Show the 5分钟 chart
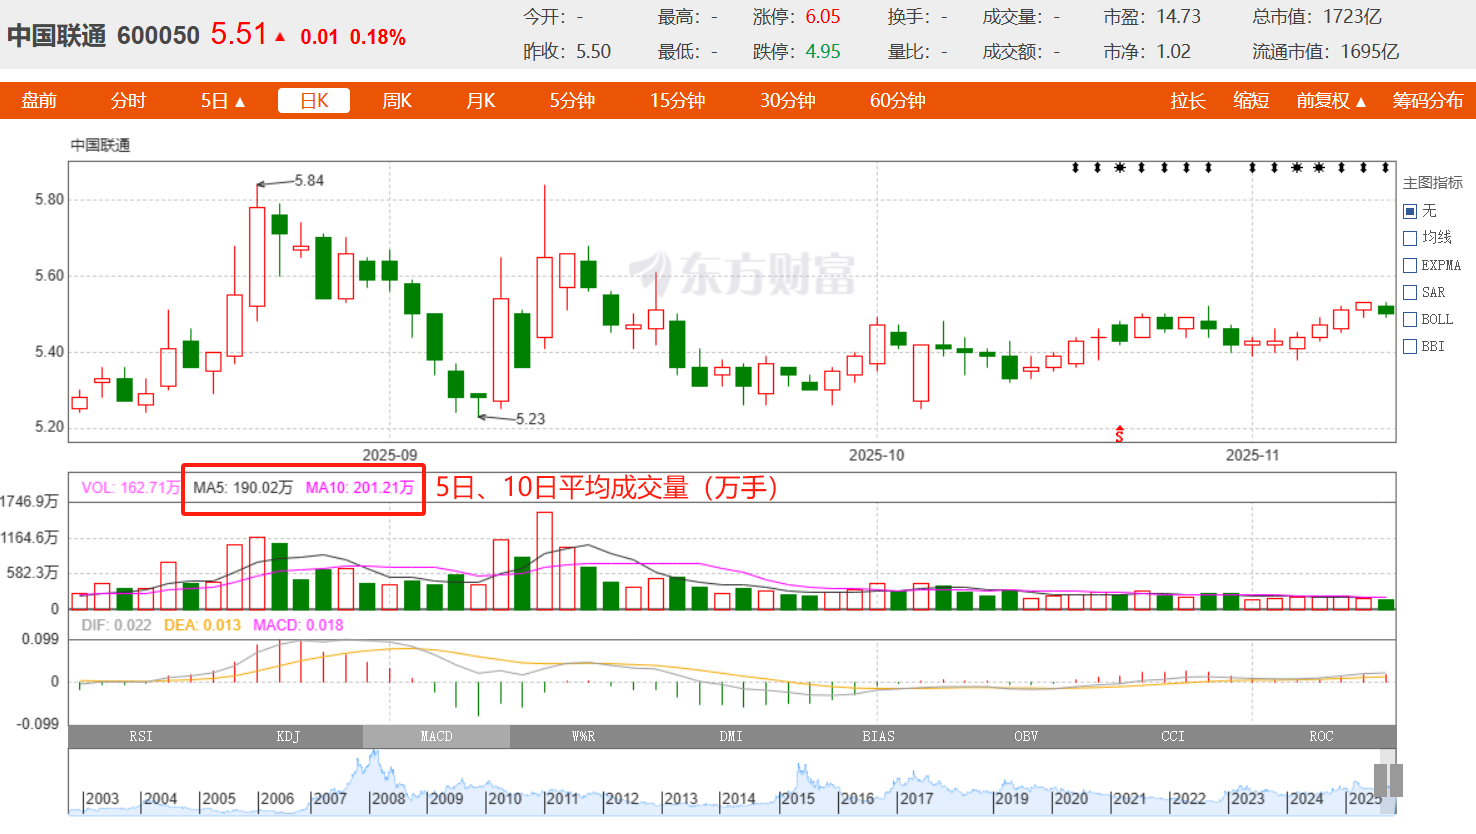The width and height of the screenshot is (1476, 834). click(572, 101)
